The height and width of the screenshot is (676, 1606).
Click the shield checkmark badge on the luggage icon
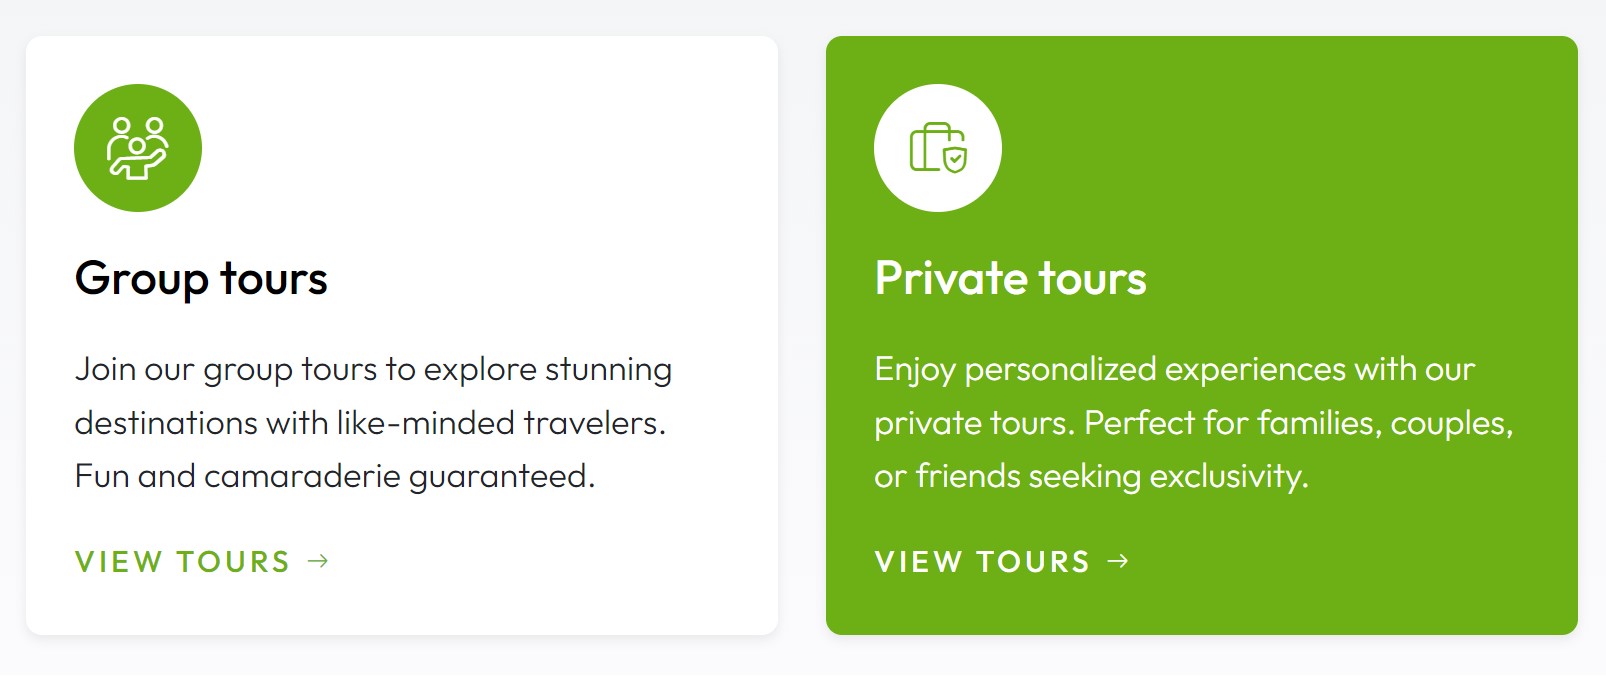956,159
